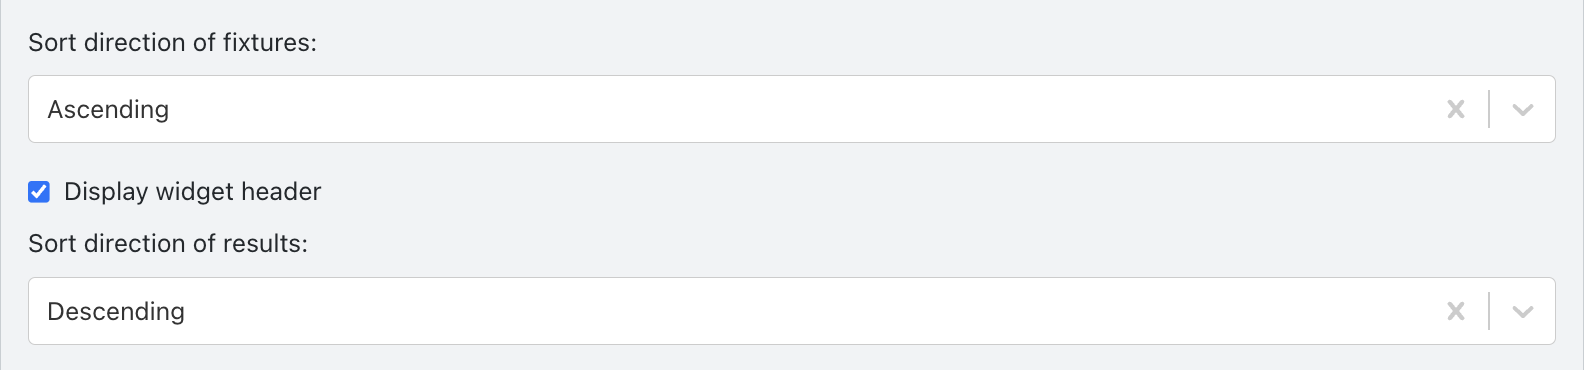Click the divider line next to Ascending's chevron
The image size is (1586, 370).
[1489, 109]
